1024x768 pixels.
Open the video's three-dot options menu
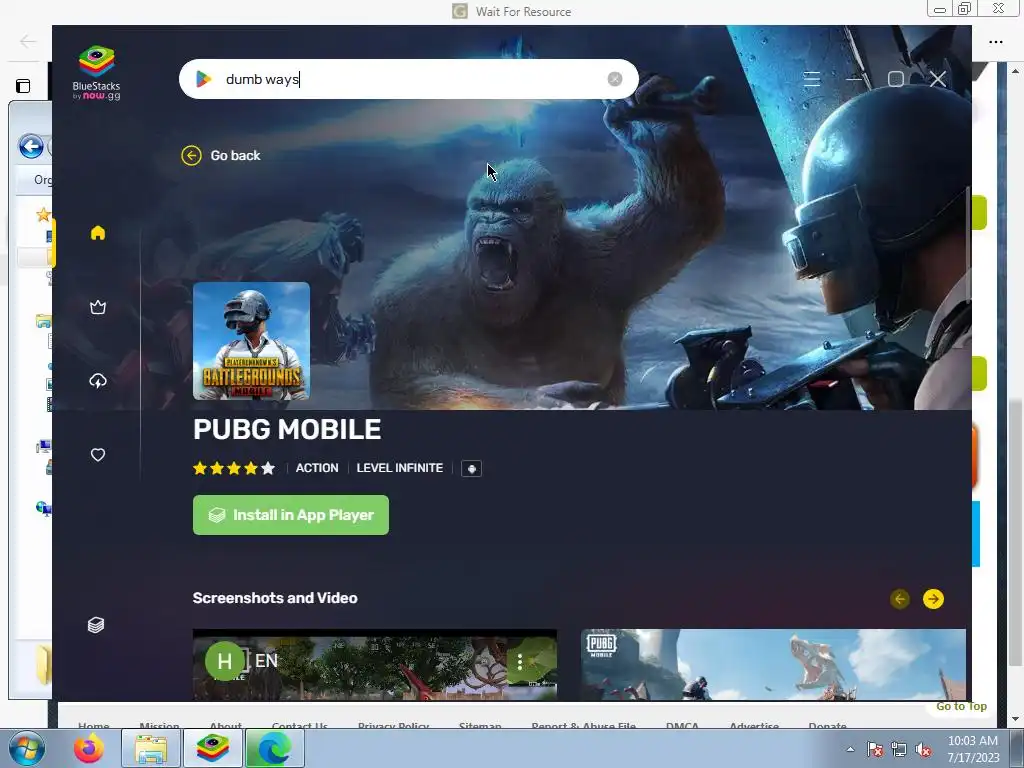pos(520,662)
